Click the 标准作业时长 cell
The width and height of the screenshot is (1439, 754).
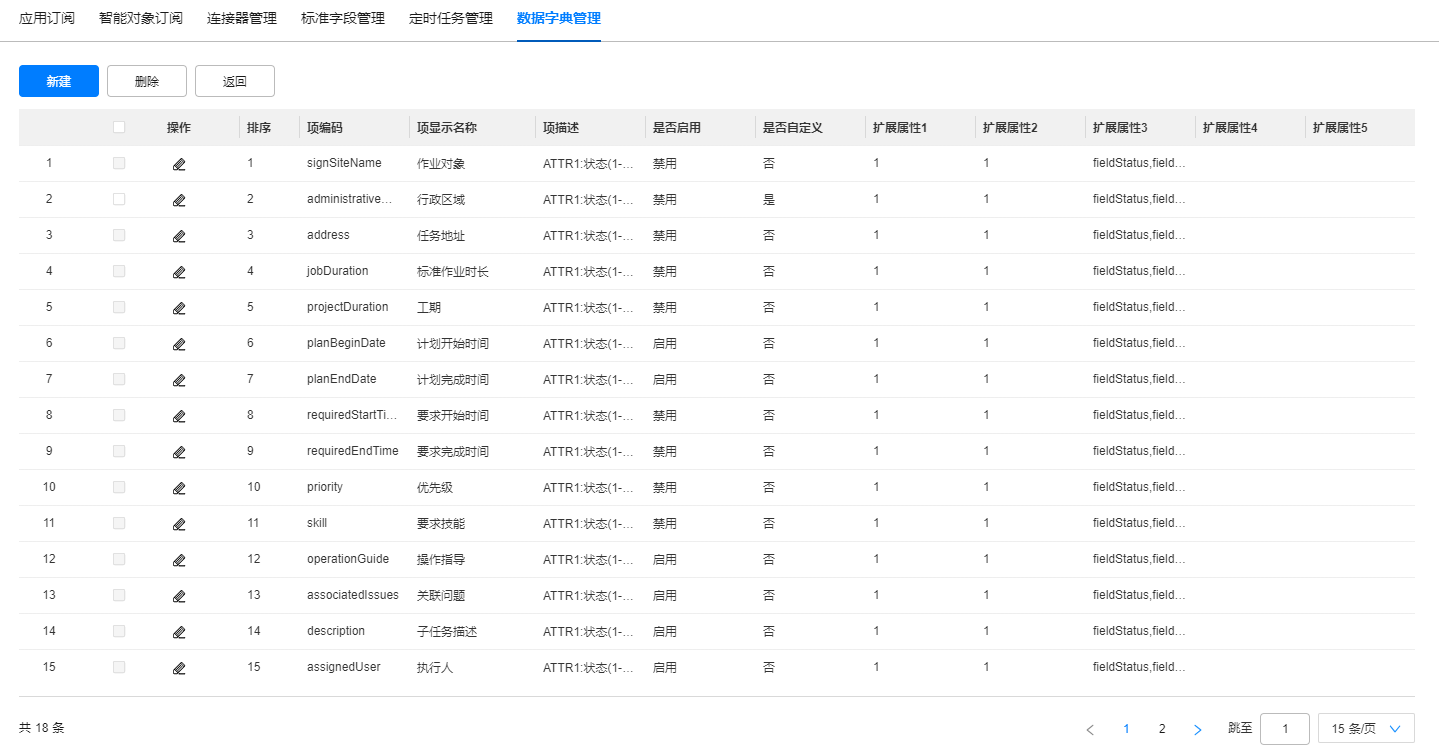coord(453,272)
